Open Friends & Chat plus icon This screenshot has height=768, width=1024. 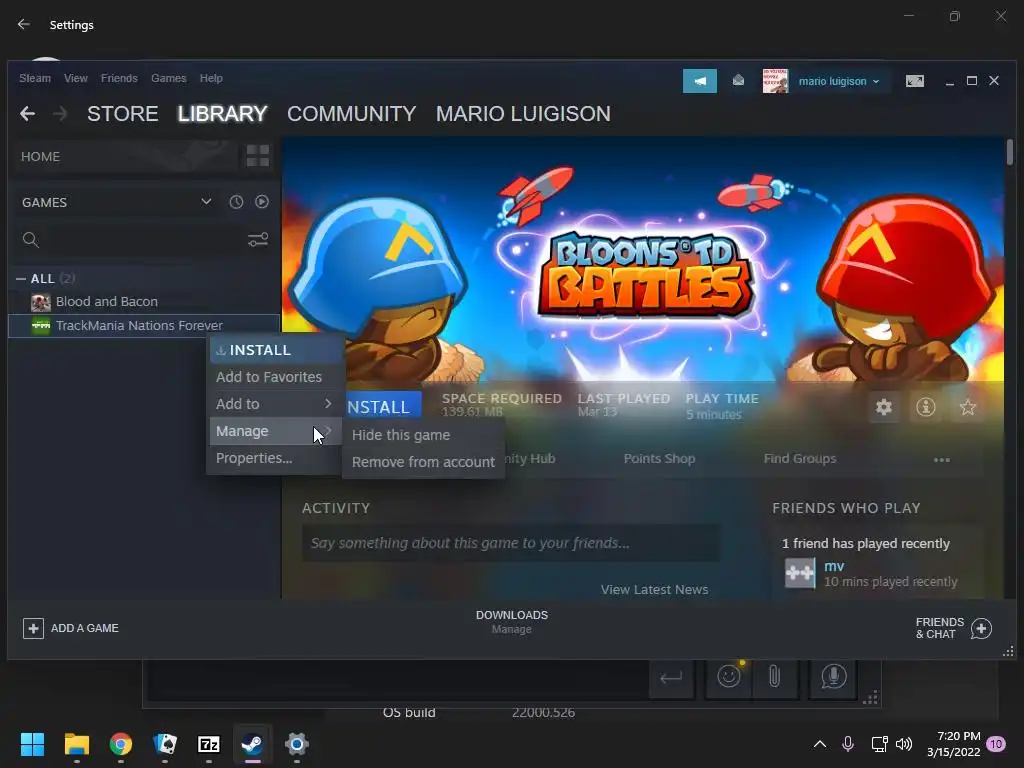[x=981, y=628]
